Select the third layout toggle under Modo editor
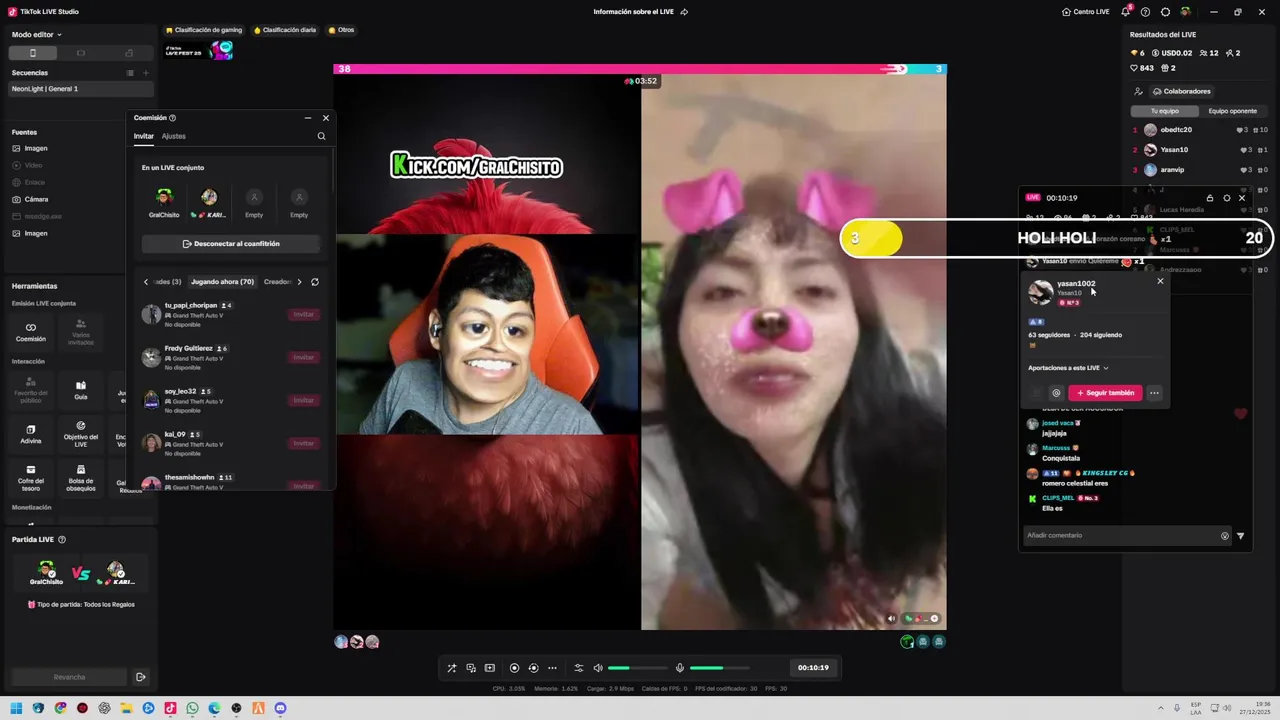This screenshot has width=1280, height=720. point(129,53)
